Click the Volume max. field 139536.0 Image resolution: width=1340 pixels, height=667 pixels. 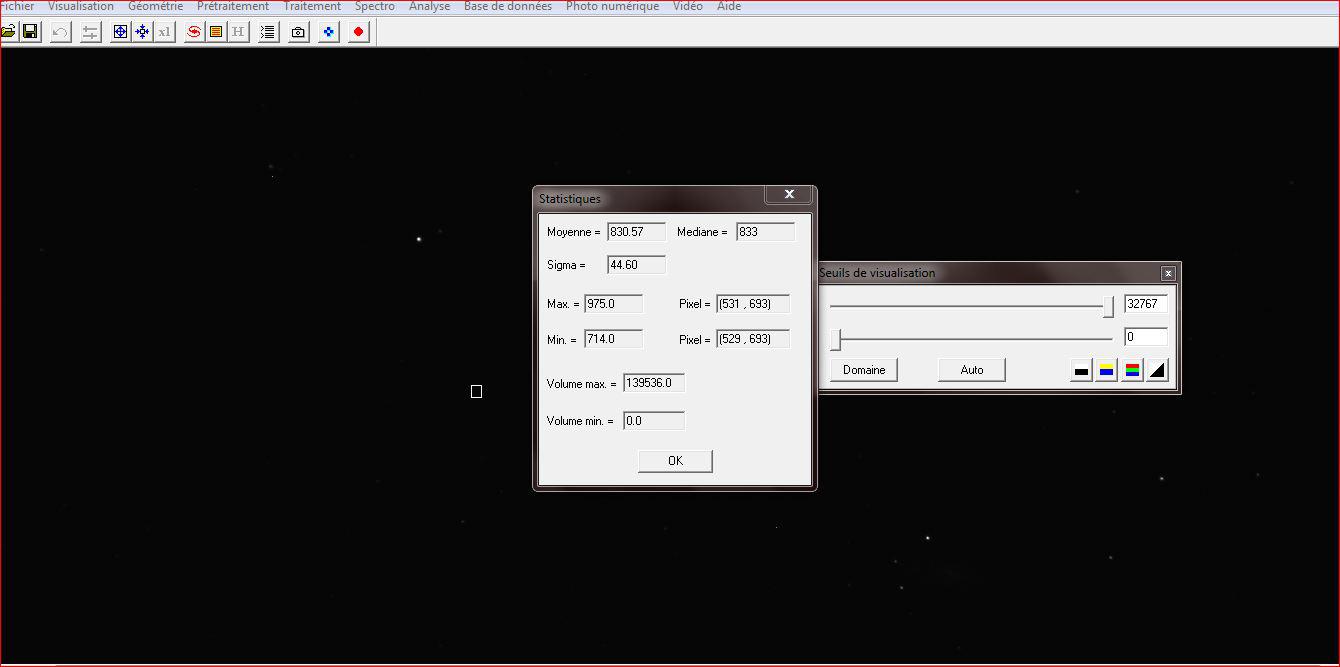point(654,383)
